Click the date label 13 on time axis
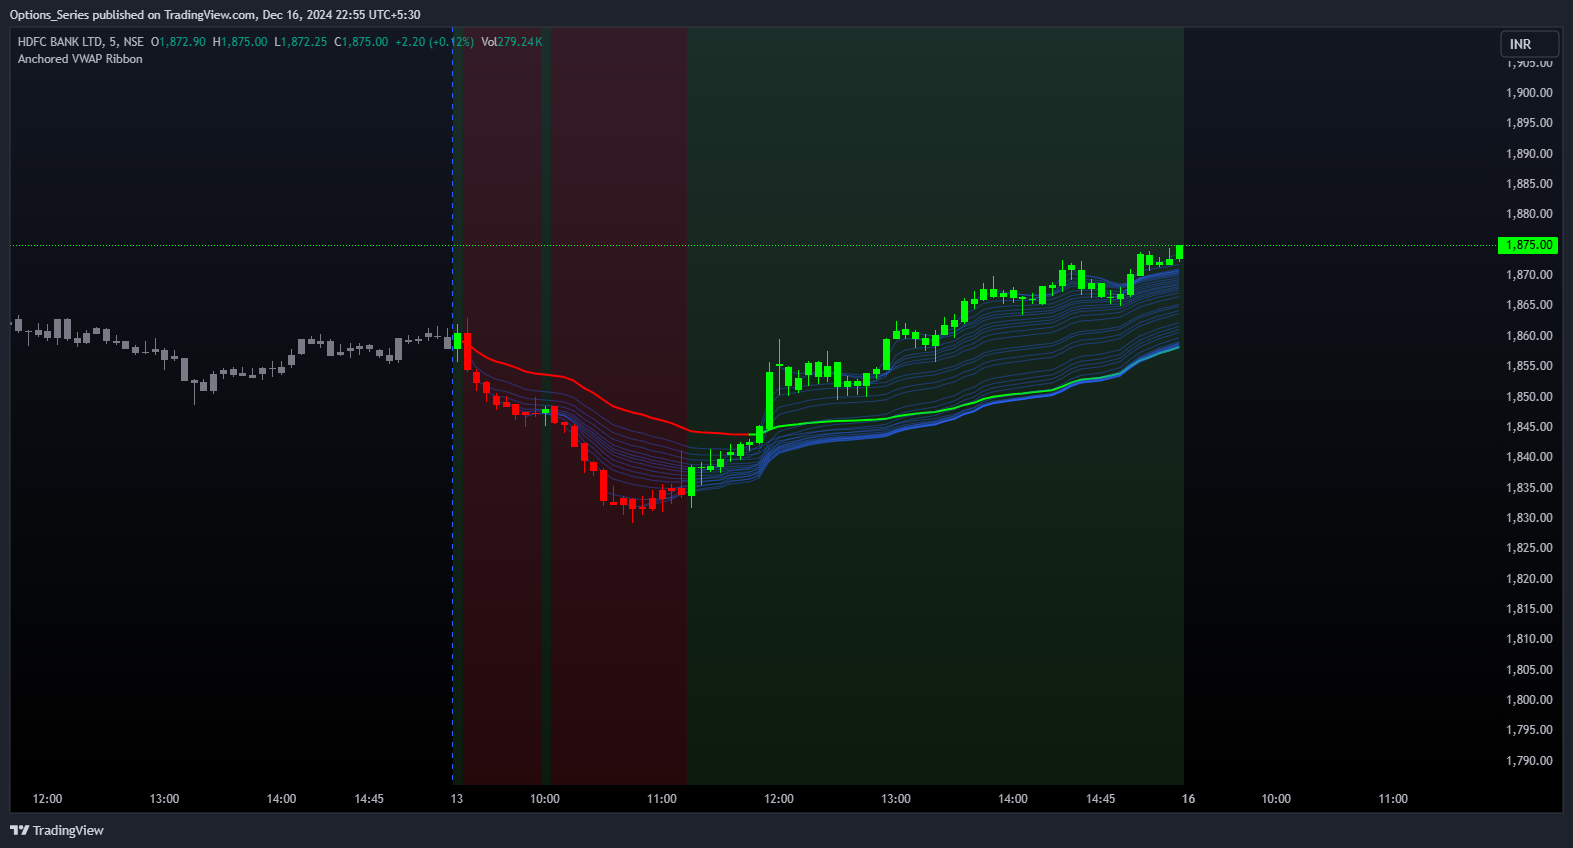This screenshot has height=848, width=1573. (x=457, y=799)
